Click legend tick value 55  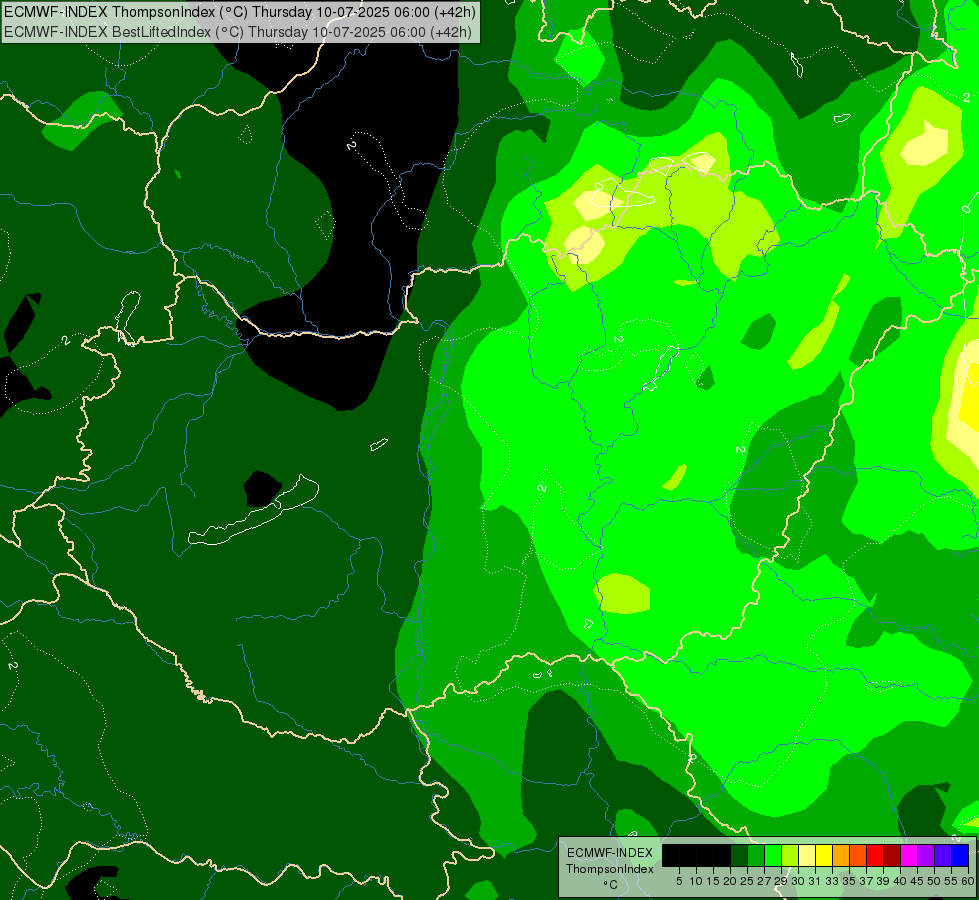[x=951, y=881]
